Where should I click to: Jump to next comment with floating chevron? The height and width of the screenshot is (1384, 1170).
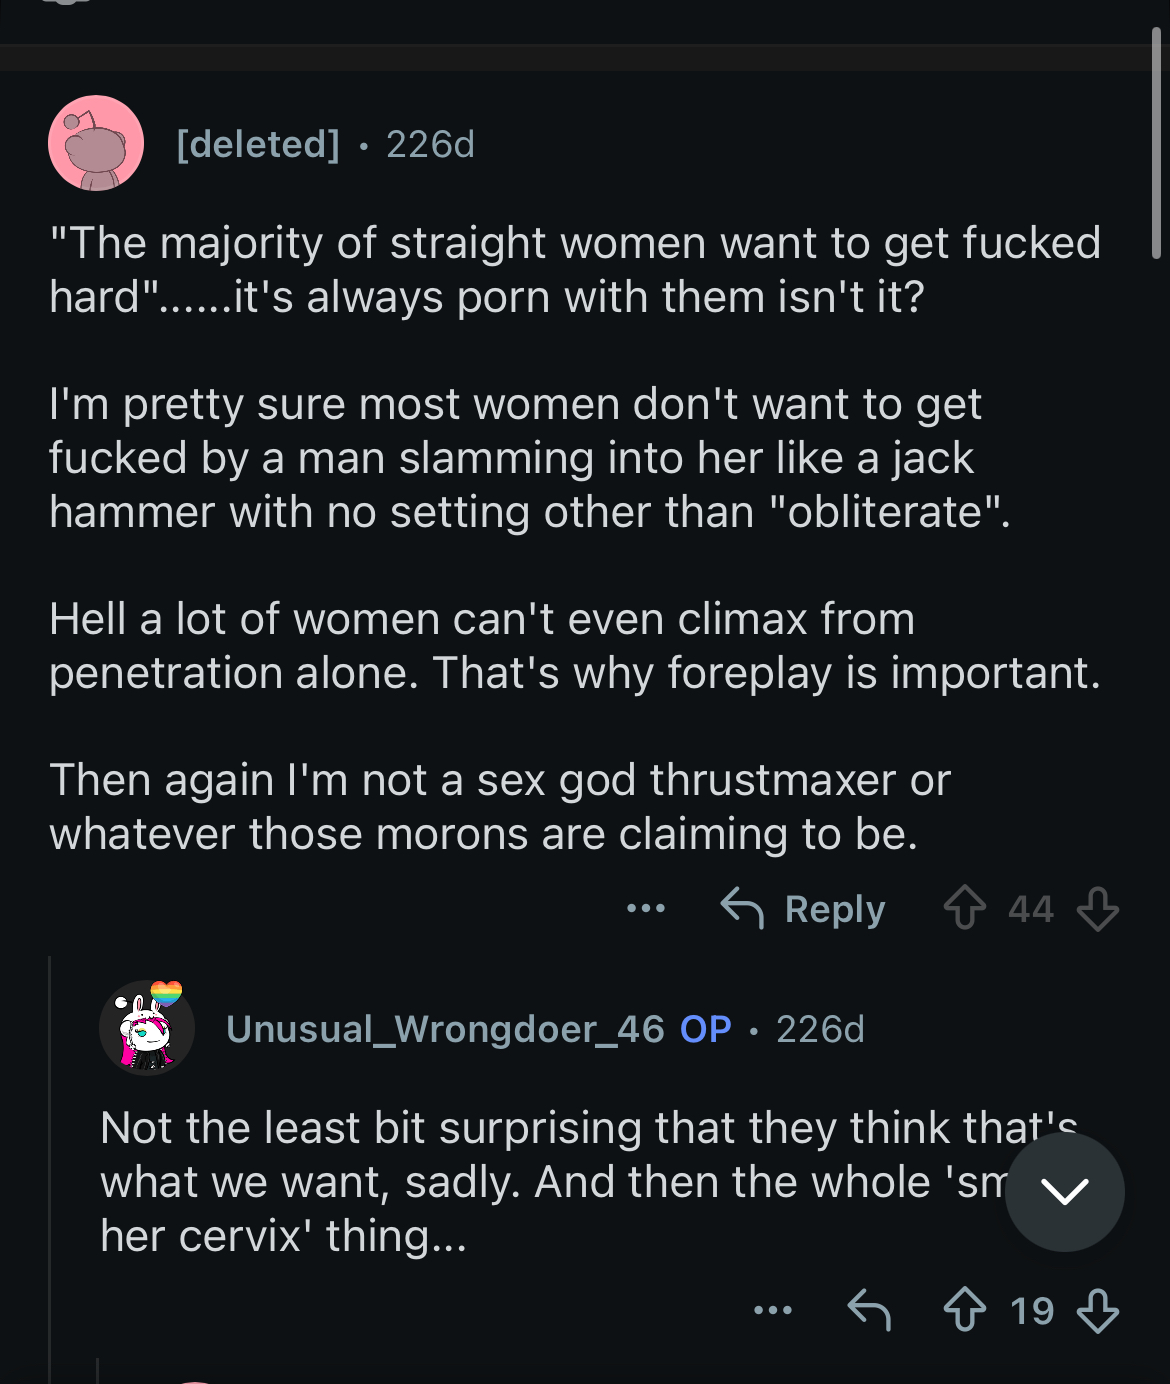1065,1191
